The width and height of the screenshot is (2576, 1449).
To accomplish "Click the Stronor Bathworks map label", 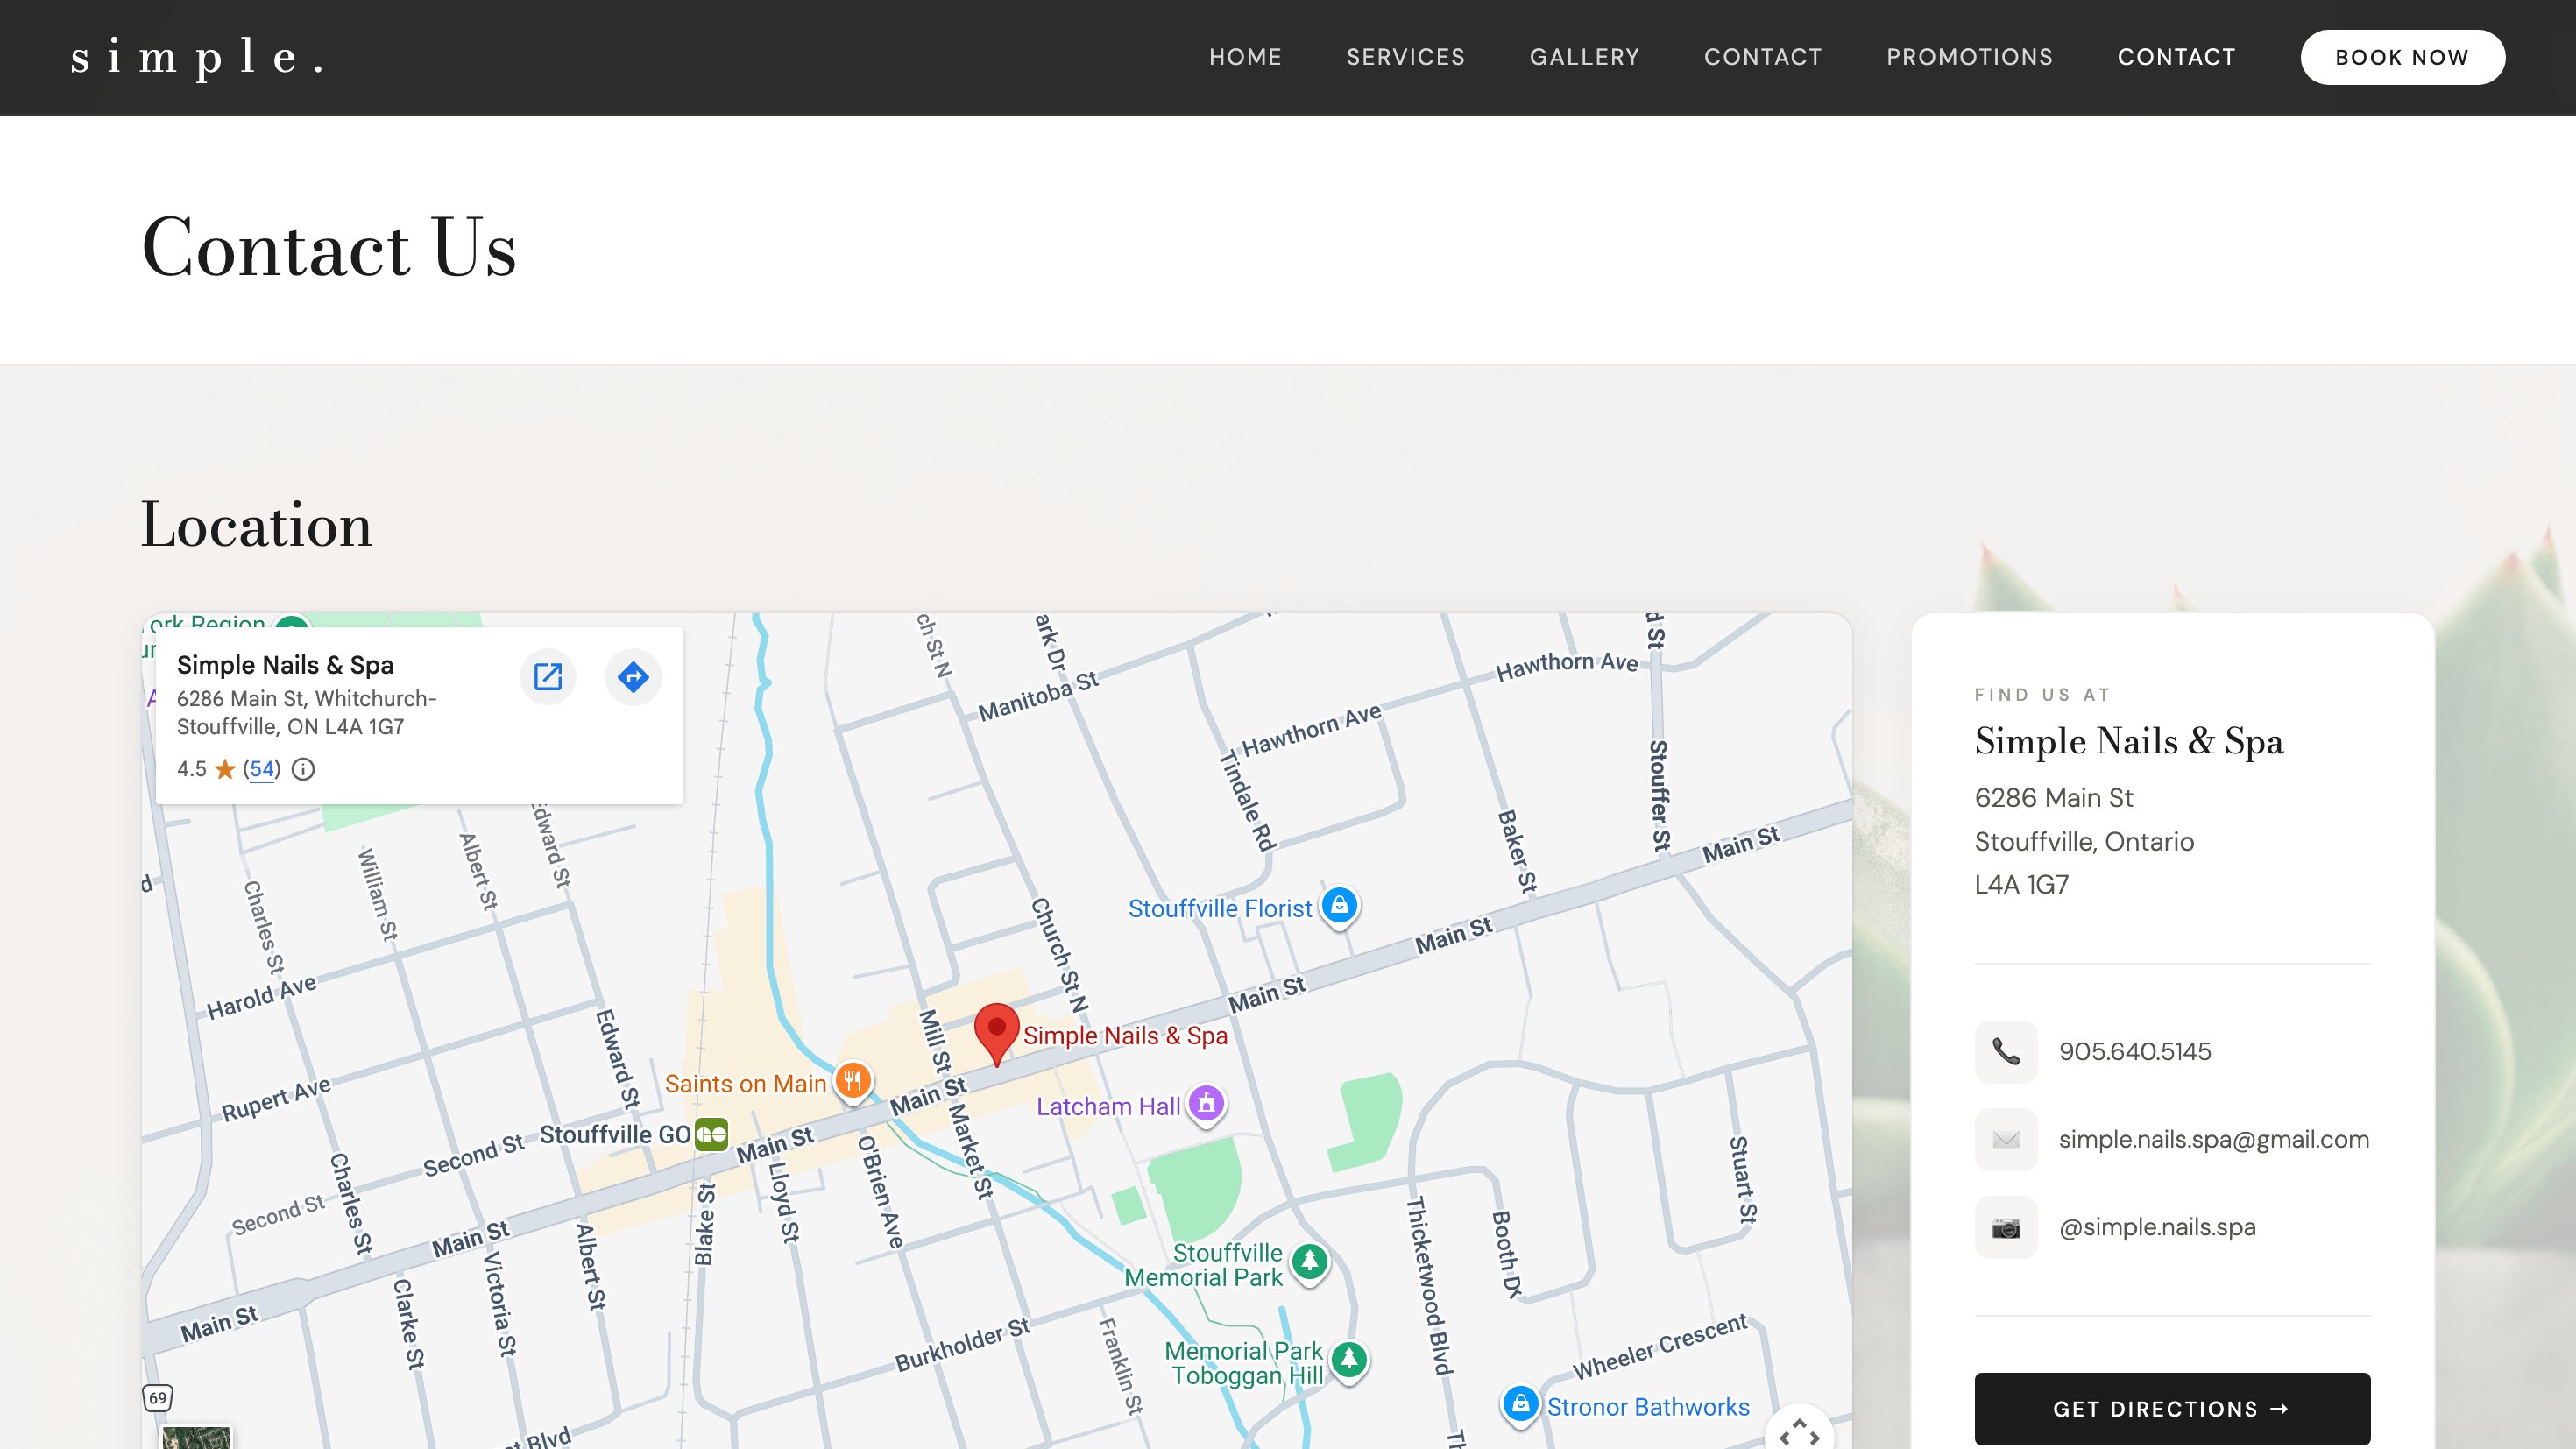I will (1648, 1406).
